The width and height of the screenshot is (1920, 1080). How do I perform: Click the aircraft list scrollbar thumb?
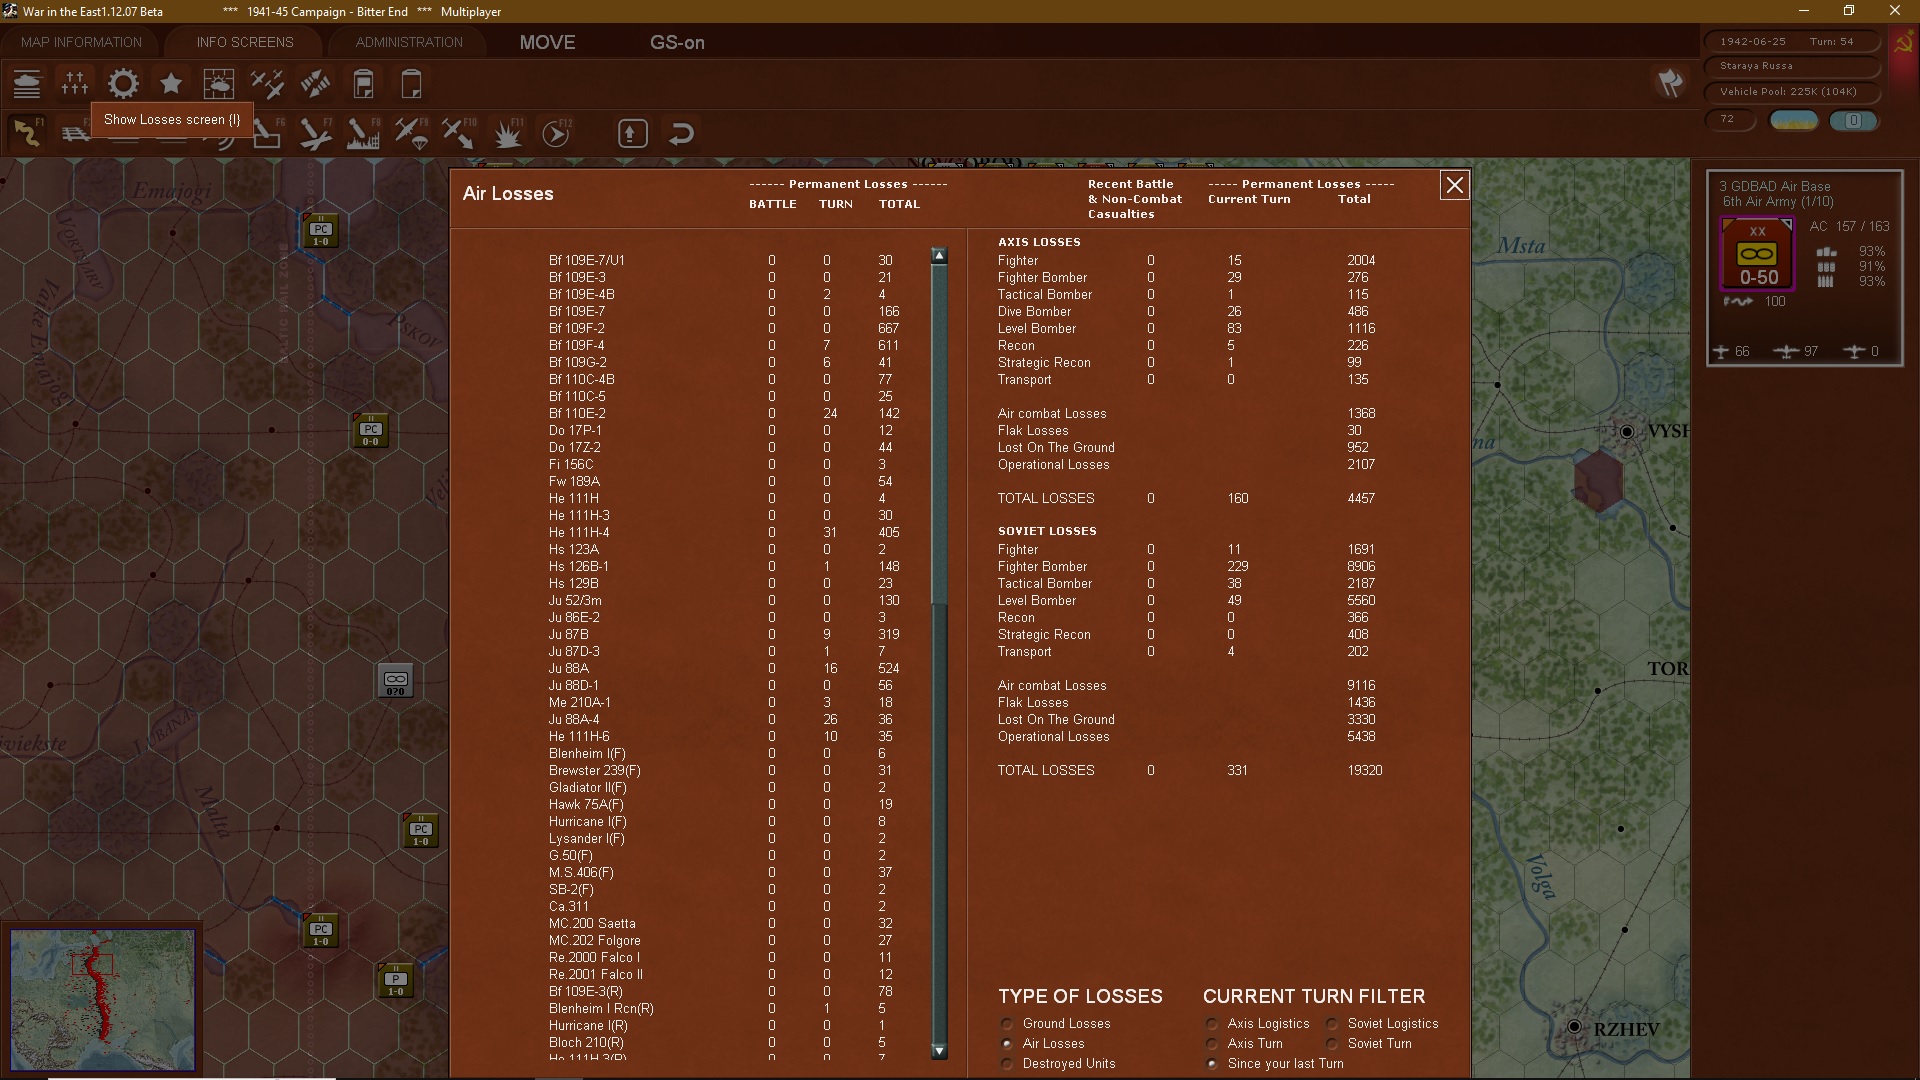939,434
